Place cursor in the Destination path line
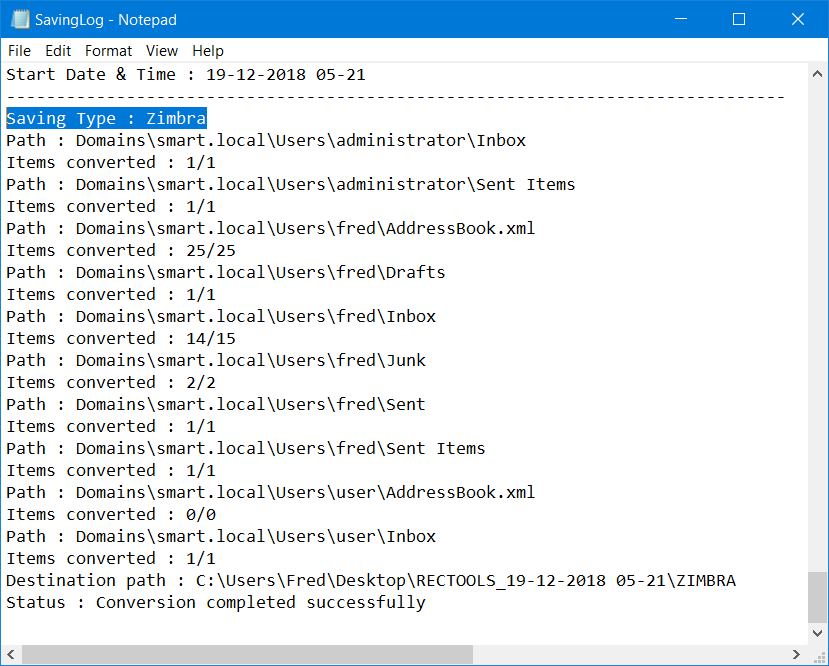Viewport: 829px width, 666px height. point(371,580)
